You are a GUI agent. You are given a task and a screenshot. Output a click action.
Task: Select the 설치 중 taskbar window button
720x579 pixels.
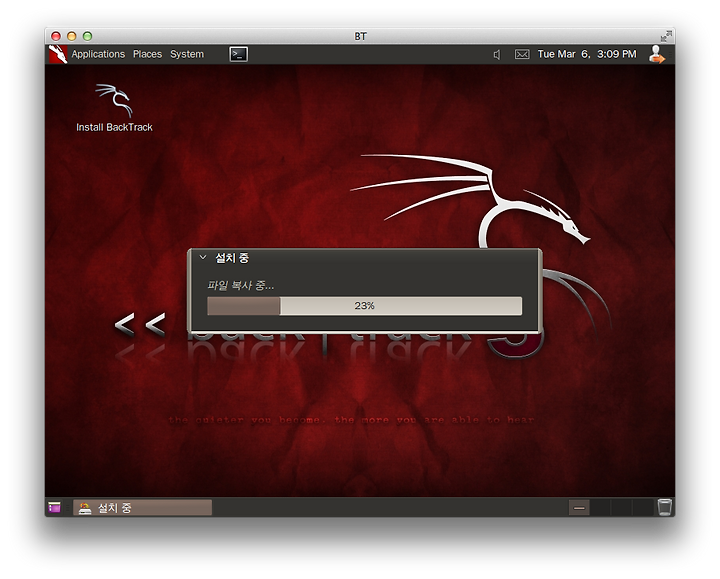tap(142, 508)
